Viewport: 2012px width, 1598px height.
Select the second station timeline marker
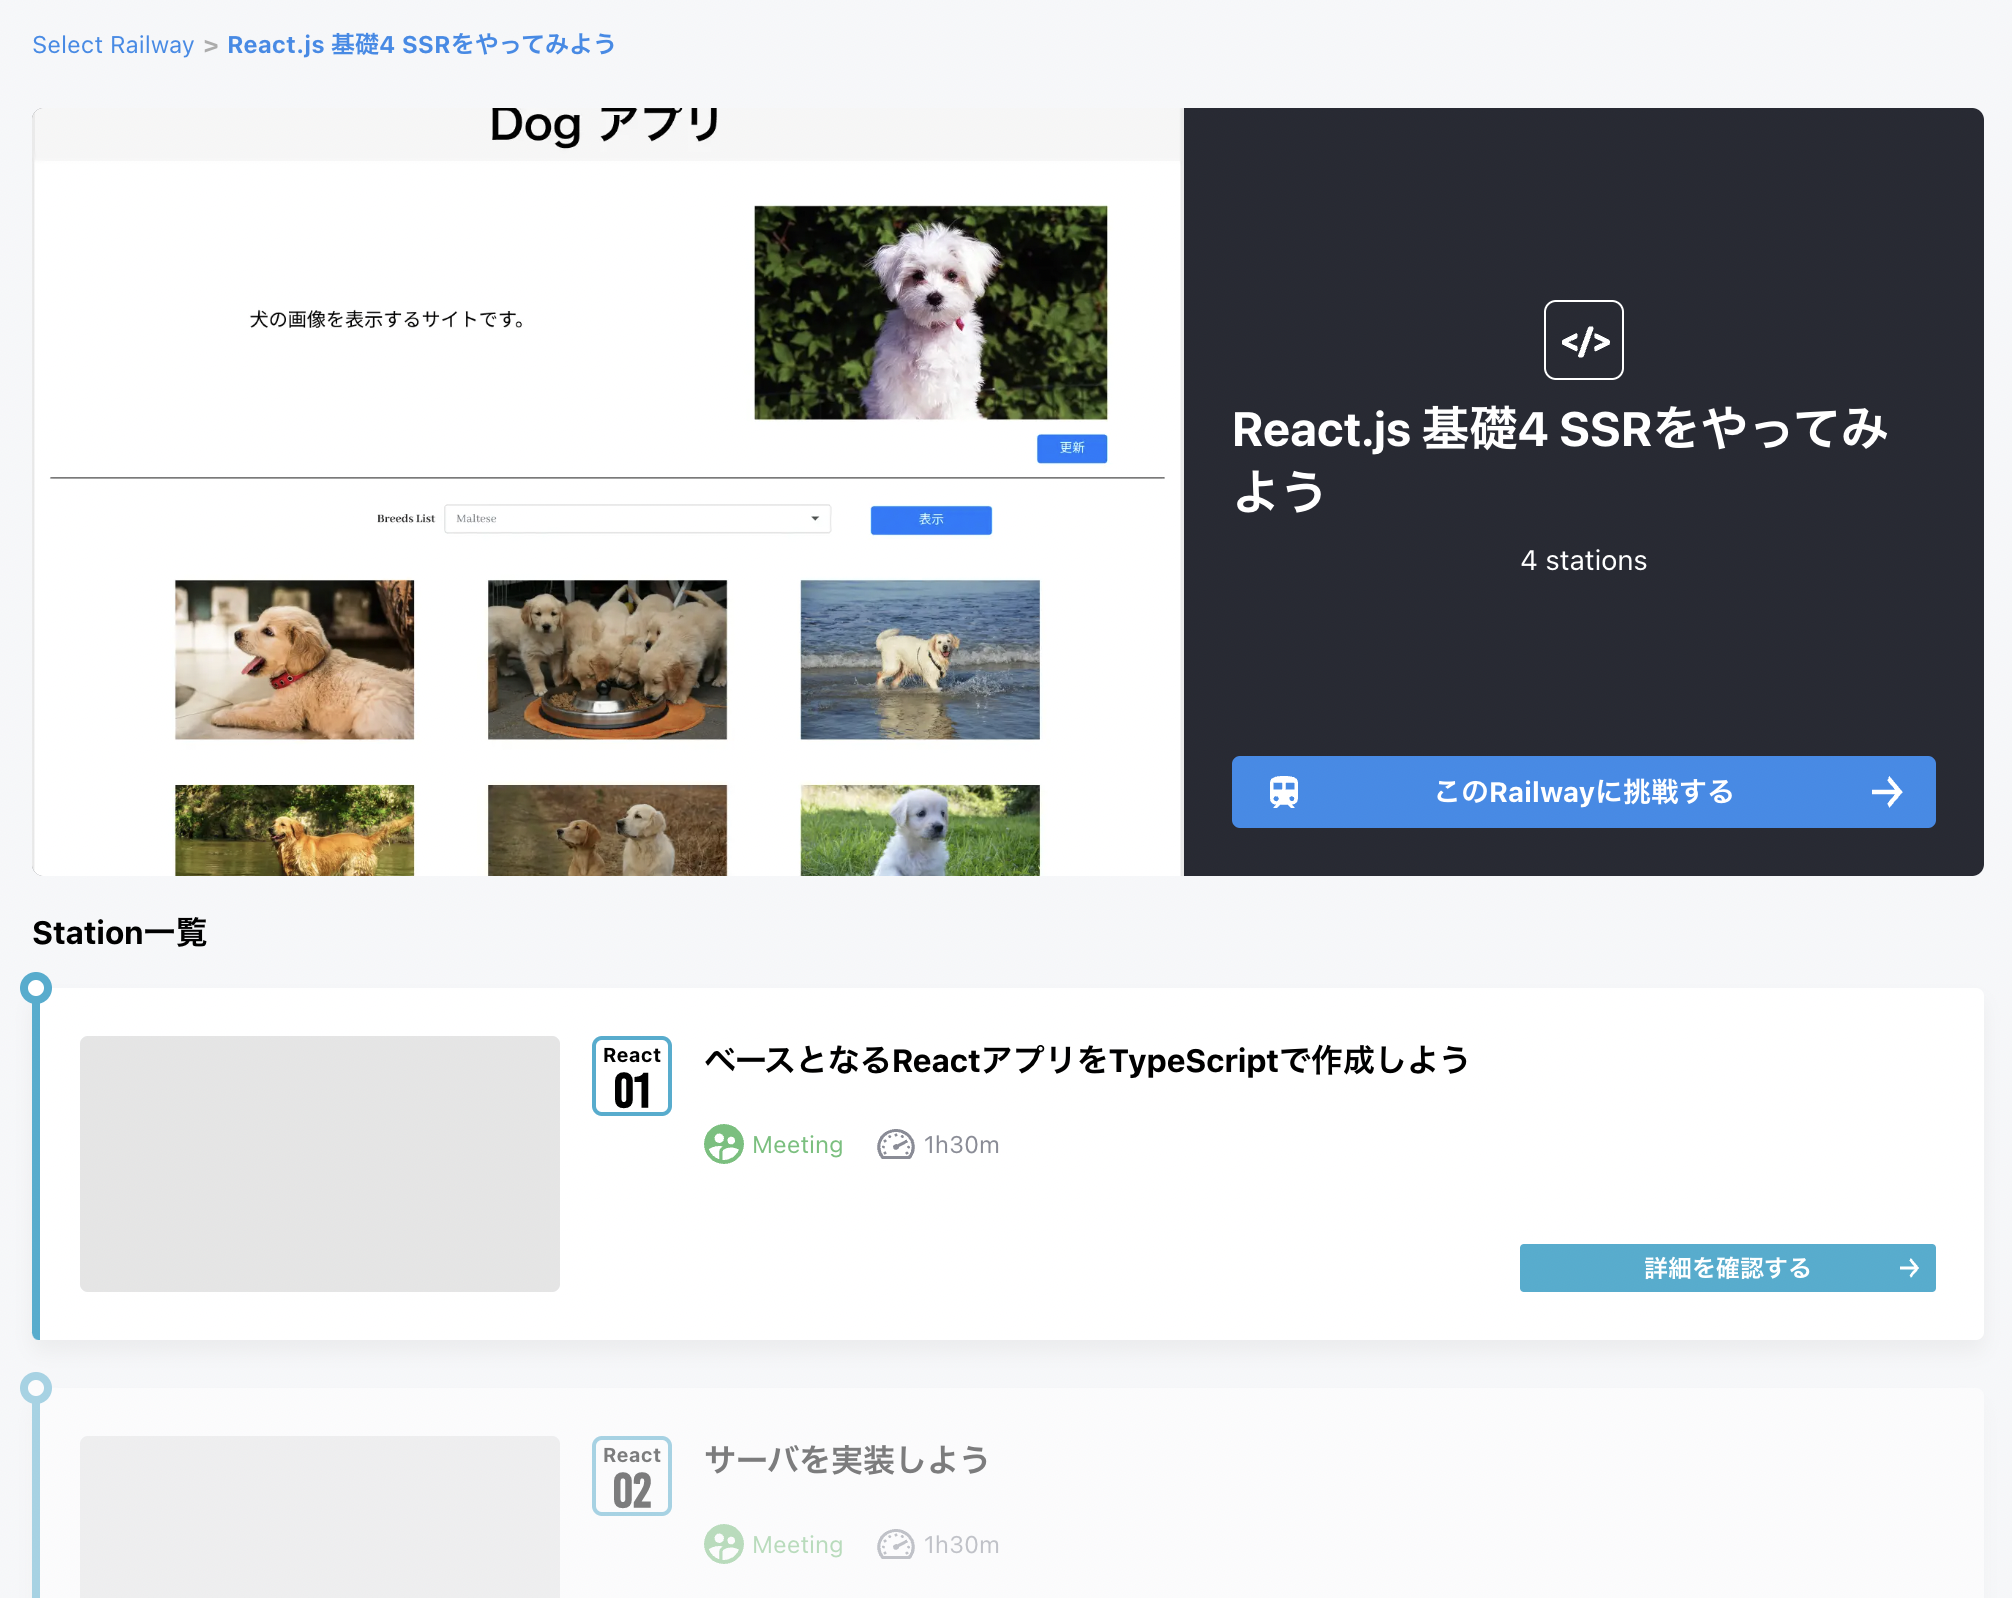pyautogui.click(x=36, y=1388)
